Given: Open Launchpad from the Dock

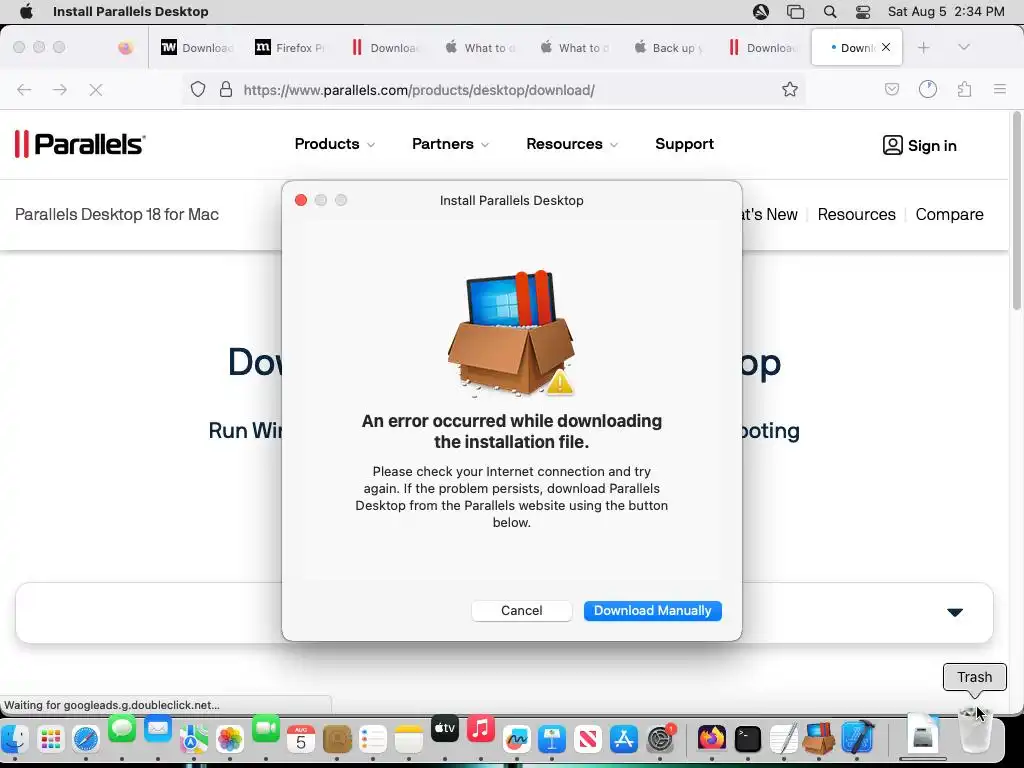Looking at the screenshot, I should [x=50, y=739].
